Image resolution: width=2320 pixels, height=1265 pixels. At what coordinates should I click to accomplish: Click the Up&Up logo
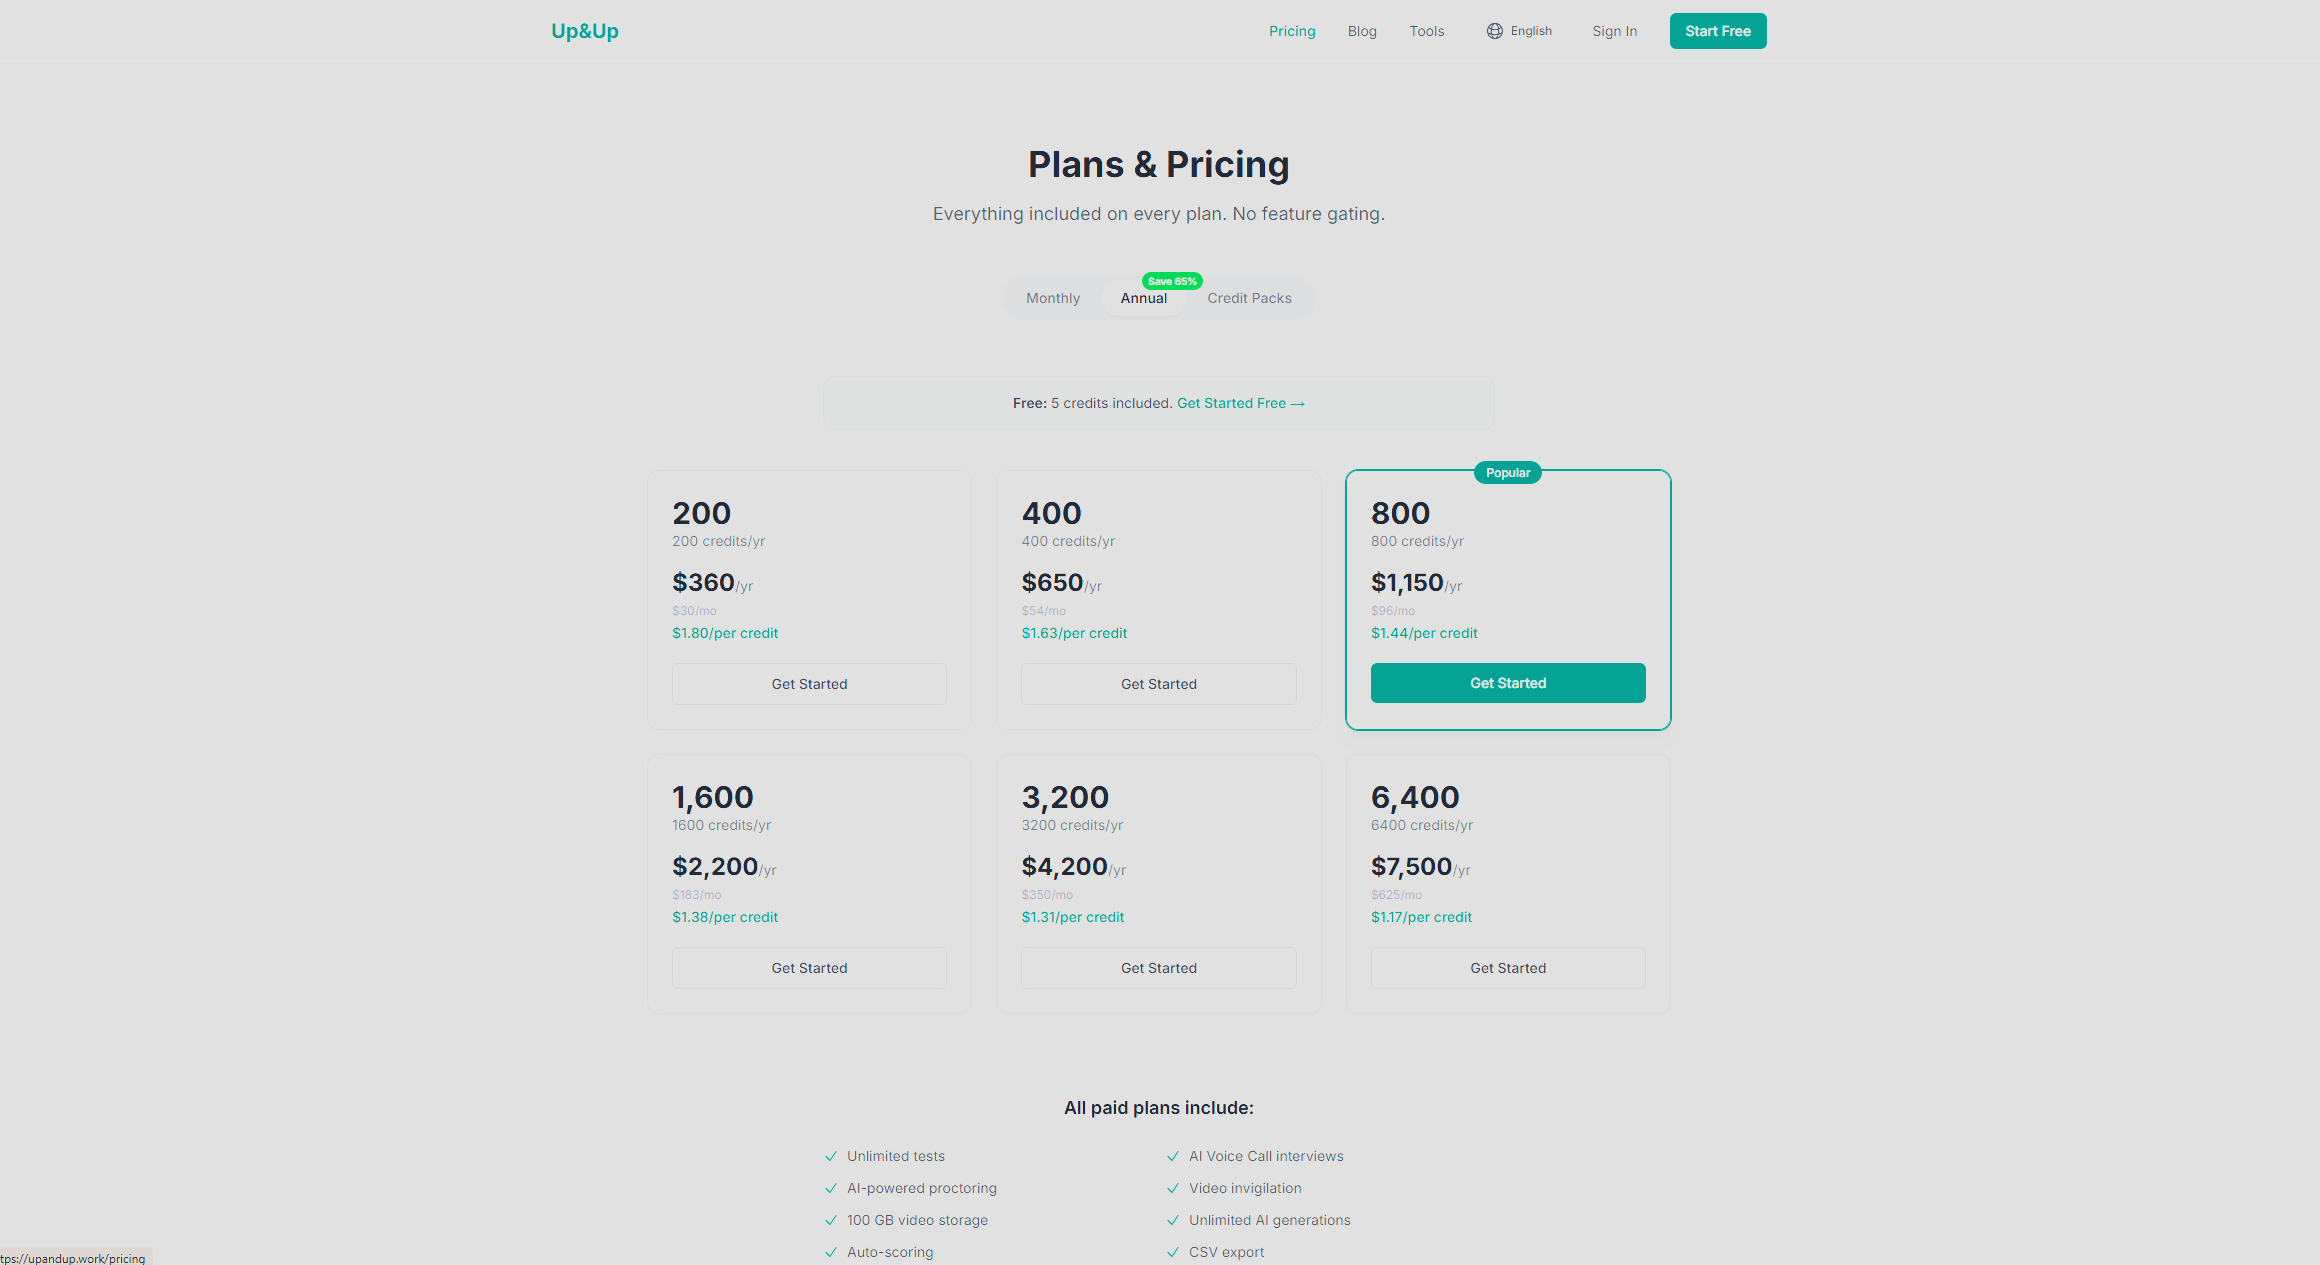(585, 31)
